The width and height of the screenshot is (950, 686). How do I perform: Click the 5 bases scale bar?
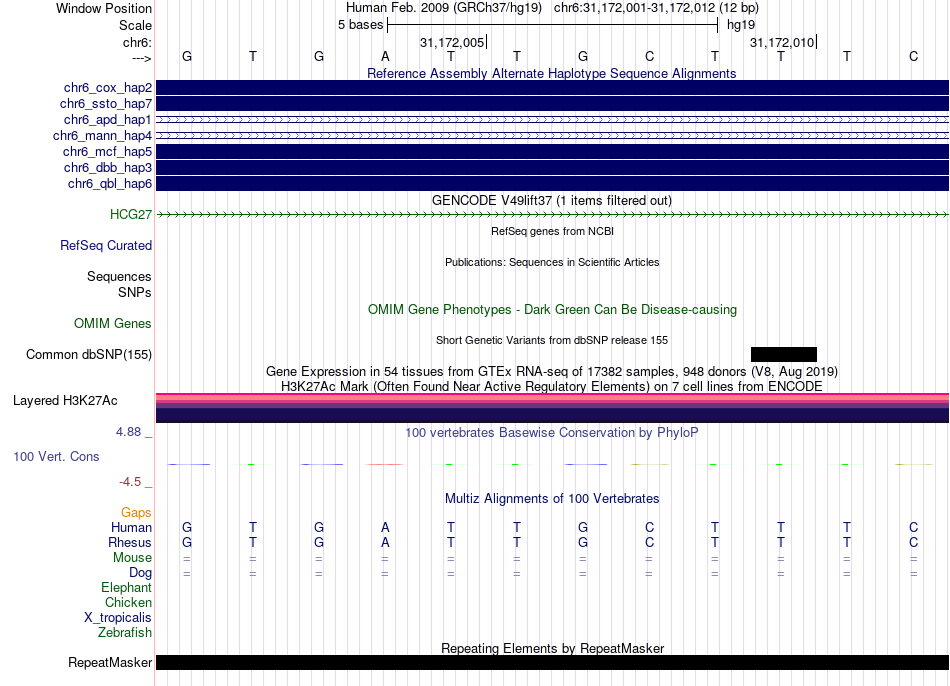552,25
